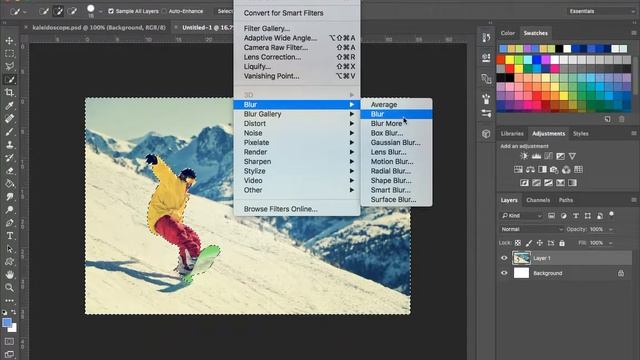640x360 pixels.
Task: Select the Healing Brush tool
Action: (x=9, y=119)
